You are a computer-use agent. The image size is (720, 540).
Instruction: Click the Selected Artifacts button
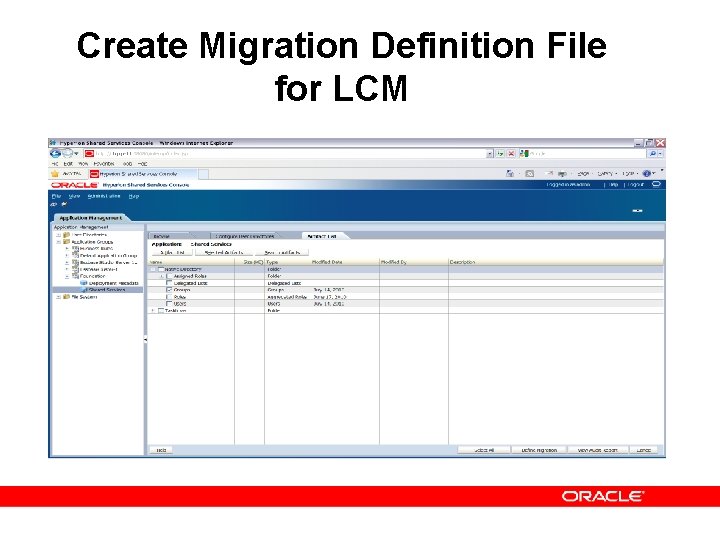(224, 253)
